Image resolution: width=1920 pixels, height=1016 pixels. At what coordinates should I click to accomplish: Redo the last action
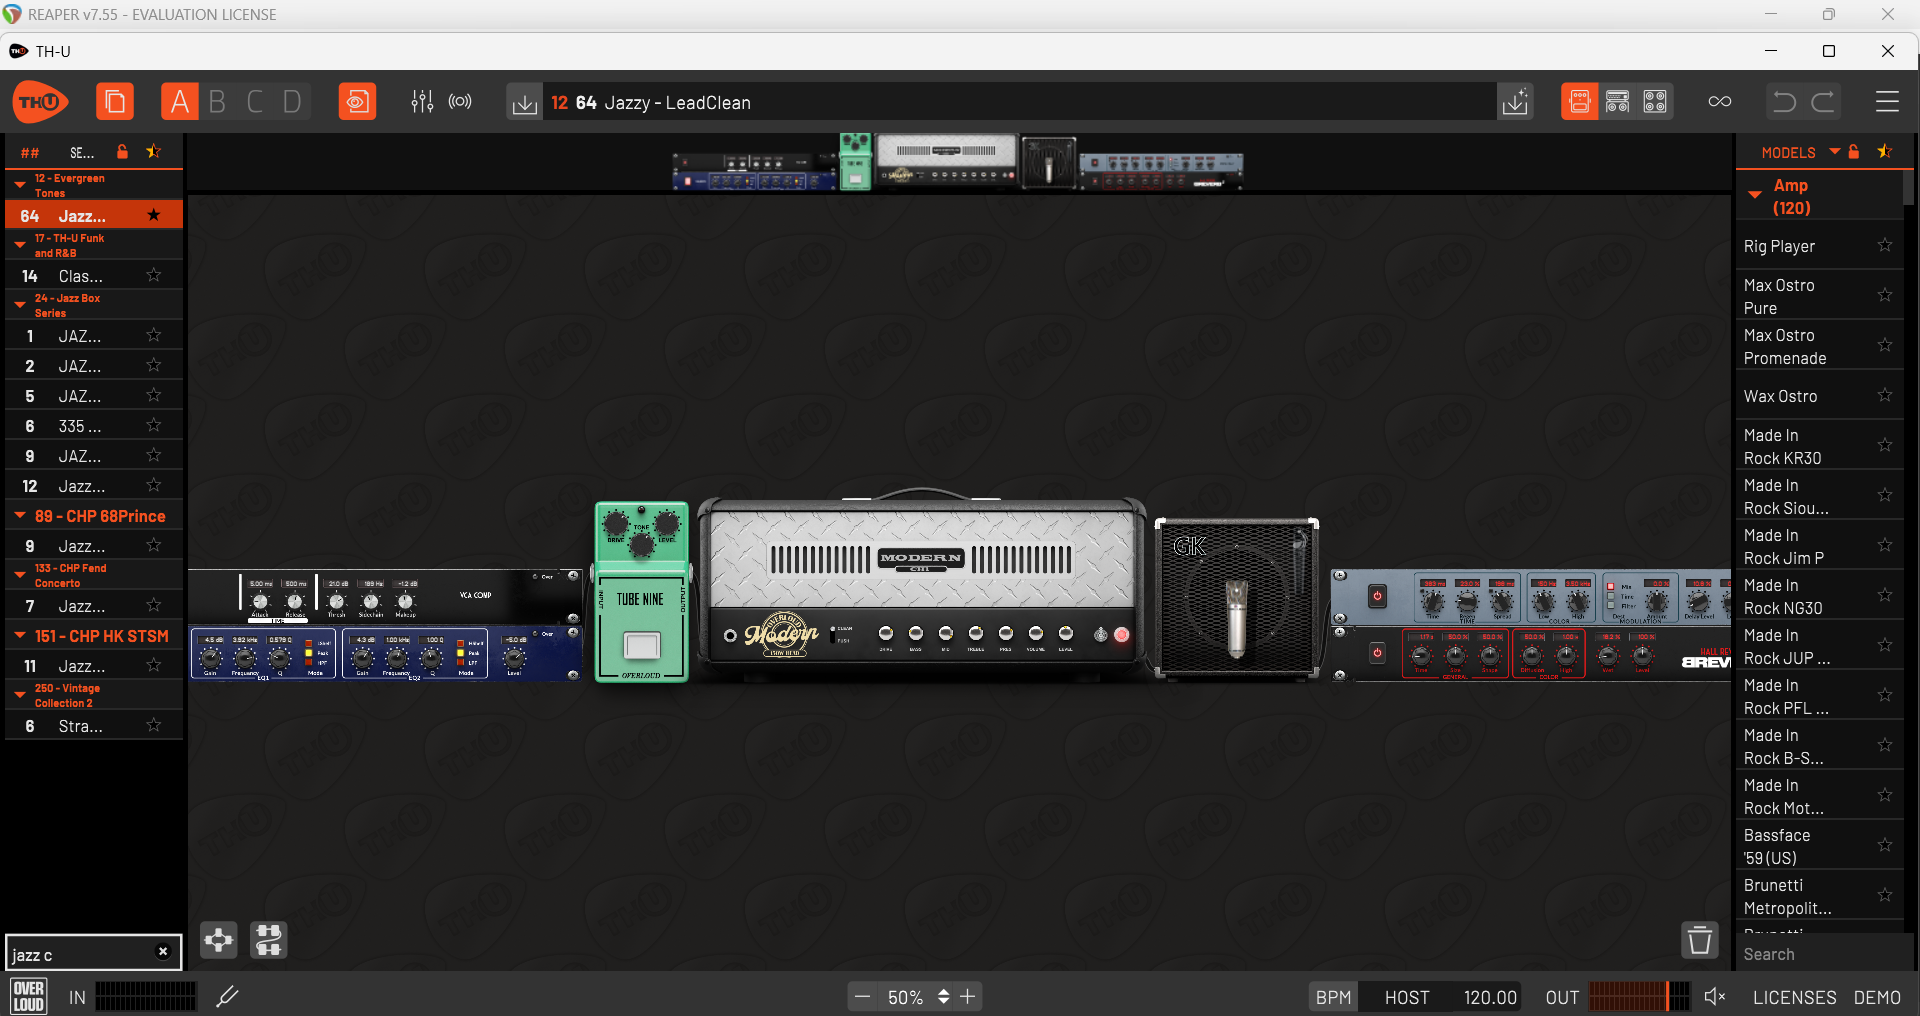1823,102
